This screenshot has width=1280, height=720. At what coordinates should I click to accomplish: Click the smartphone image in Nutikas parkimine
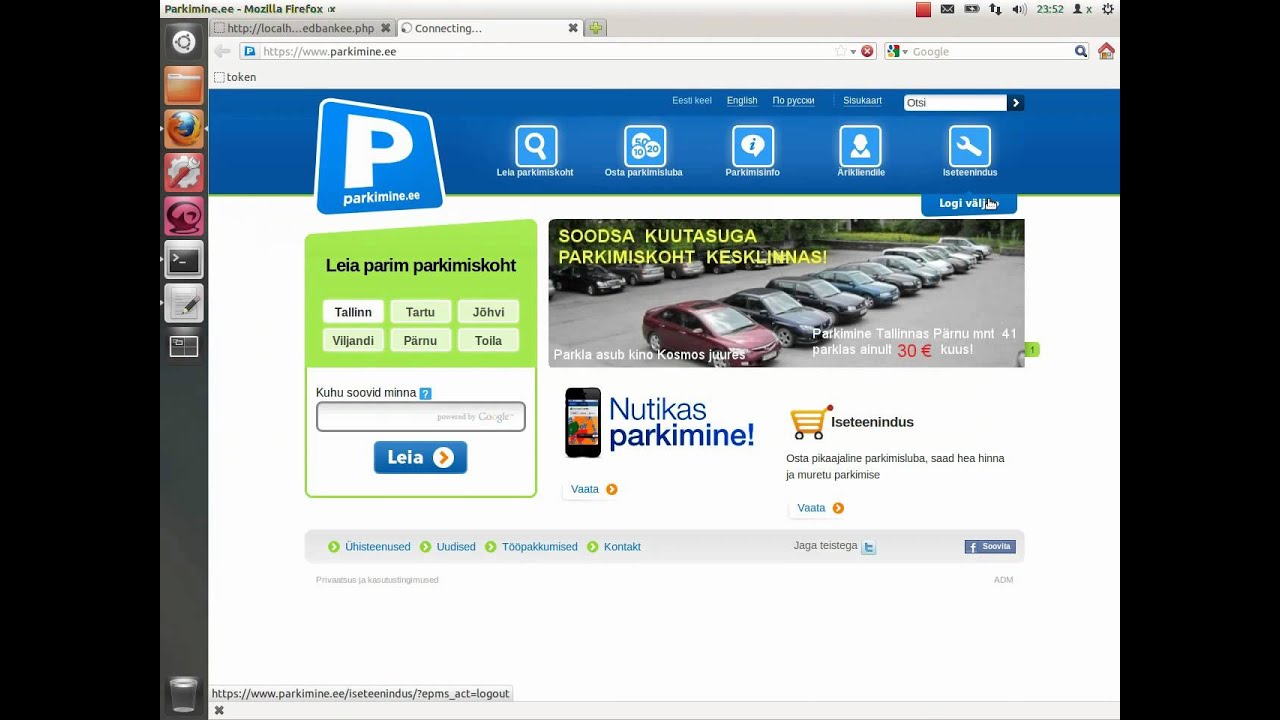tap(583, 423)
